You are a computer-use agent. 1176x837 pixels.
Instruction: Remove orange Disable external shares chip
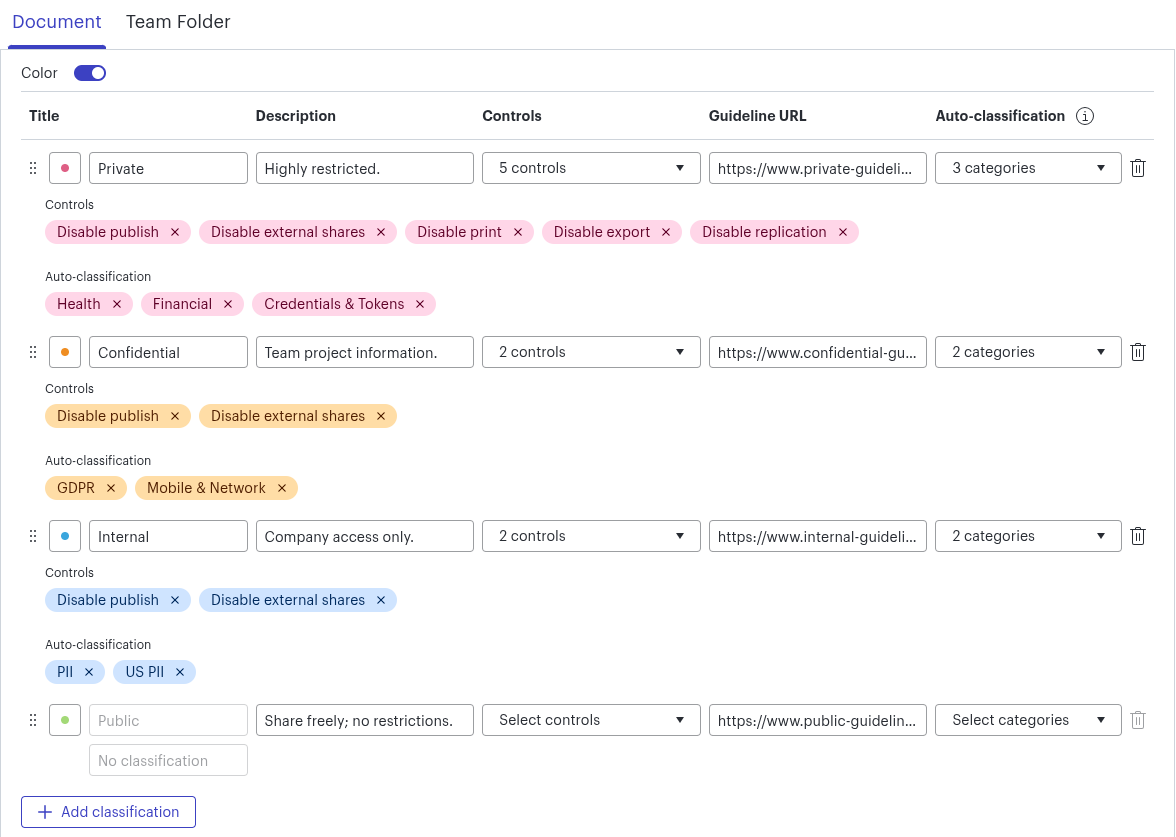[x=381, y=416]
